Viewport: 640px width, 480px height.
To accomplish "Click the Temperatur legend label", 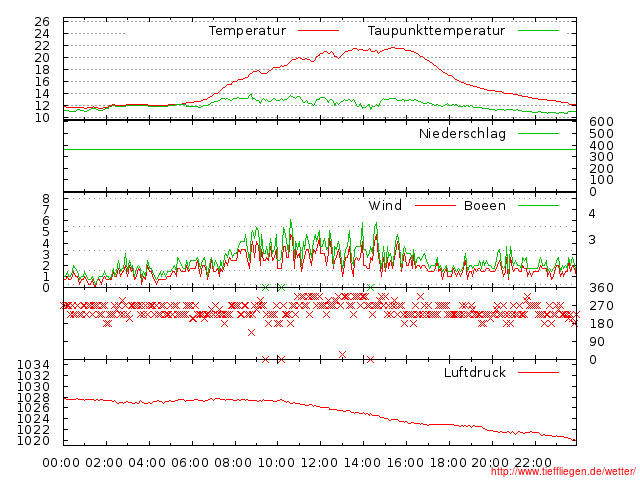I will click(247, 31).
